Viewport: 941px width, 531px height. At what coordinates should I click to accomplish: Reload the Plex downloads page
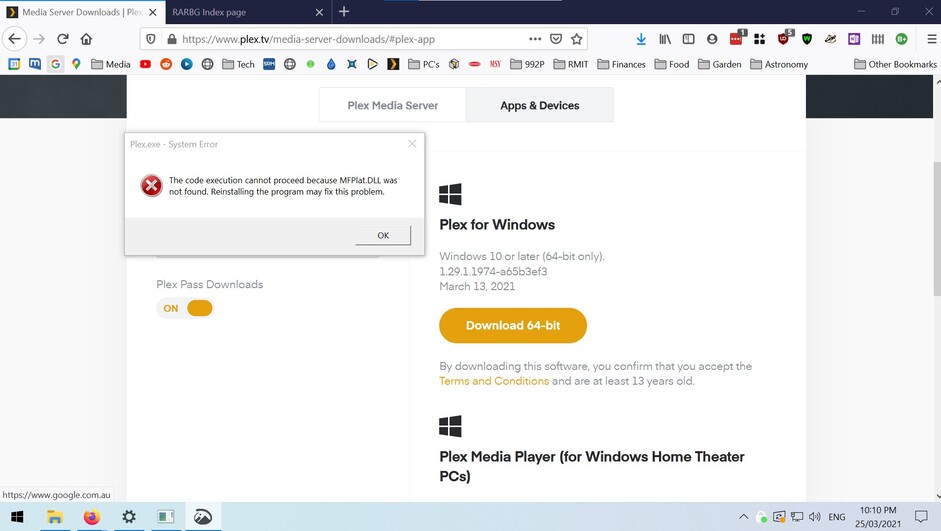click(62, 39)
